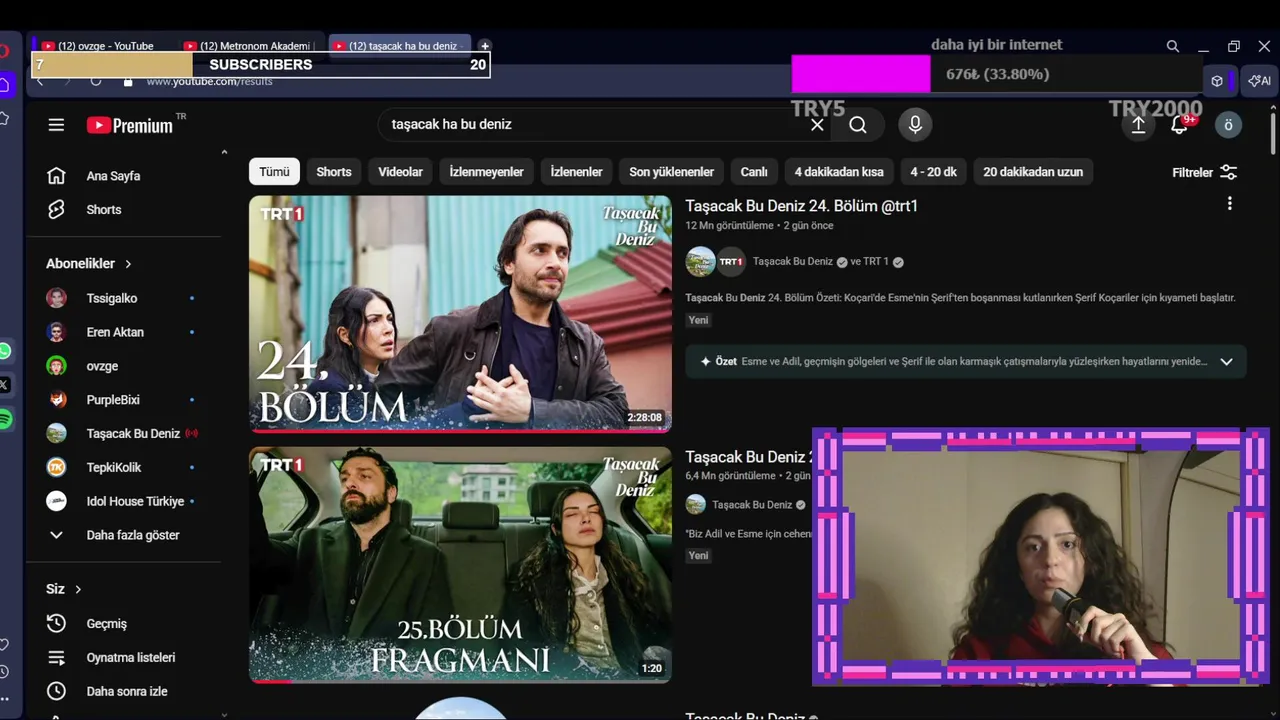Click the magnifier search button
1280x720 pixels.
tap(858, 125)
